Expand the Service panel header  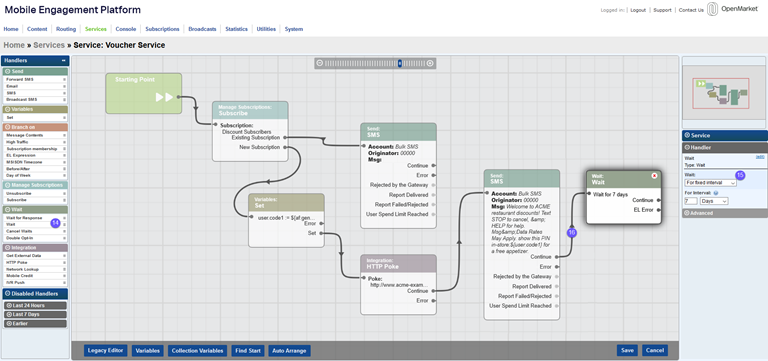[x=724, y=136]
